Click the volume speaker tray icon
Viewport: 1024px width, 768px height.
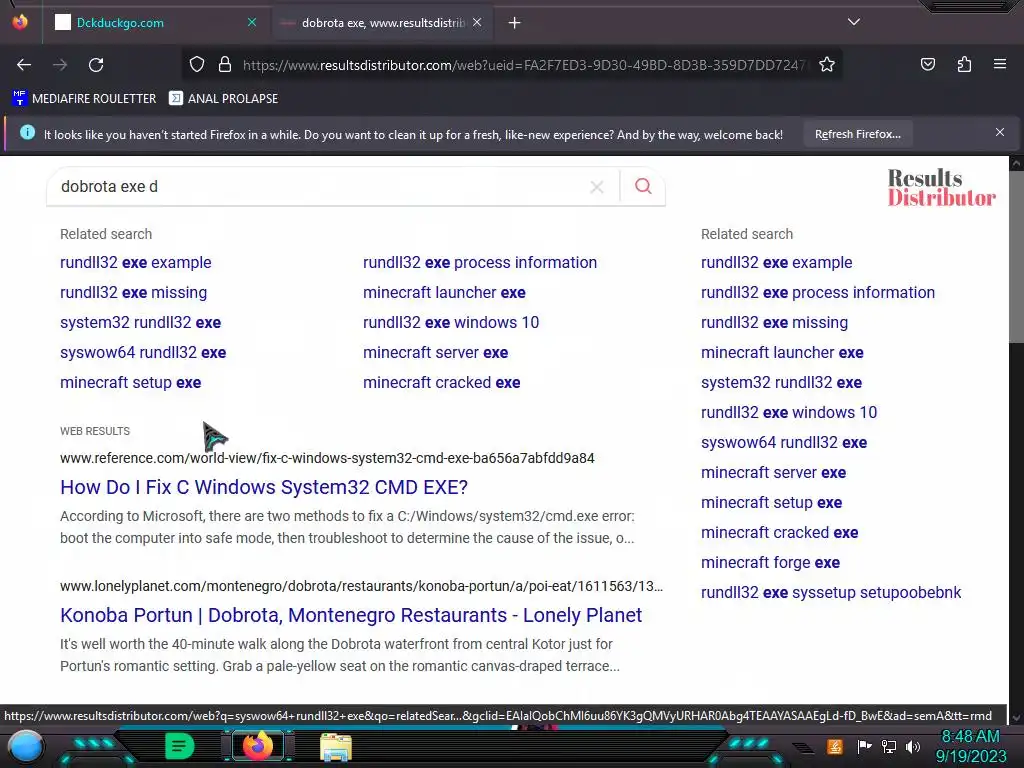913,746
